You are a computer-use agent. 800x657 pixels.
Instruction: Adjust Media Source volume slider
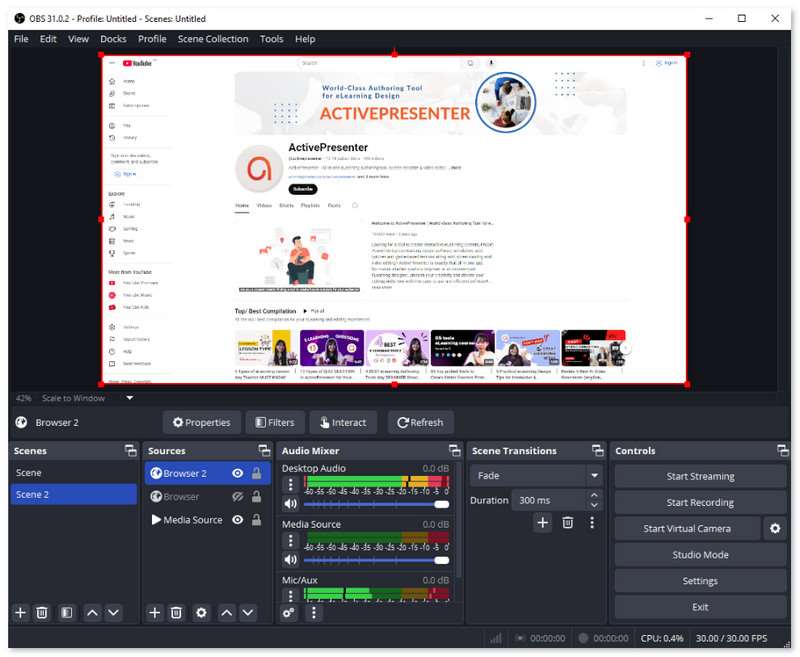click(377, 560)
